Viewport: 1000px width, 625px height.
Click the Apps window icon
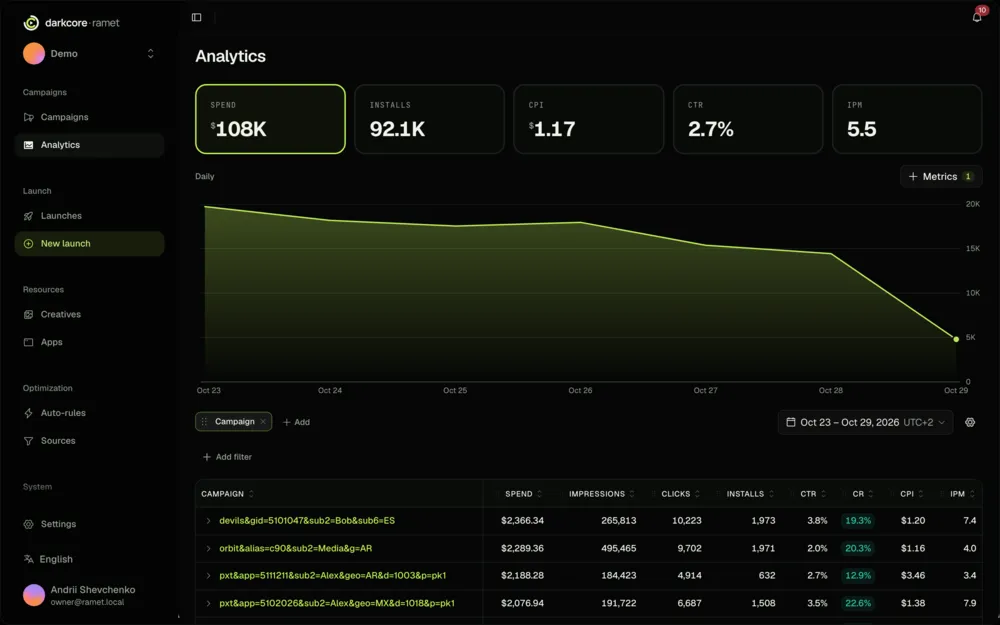tap(28, 342)
